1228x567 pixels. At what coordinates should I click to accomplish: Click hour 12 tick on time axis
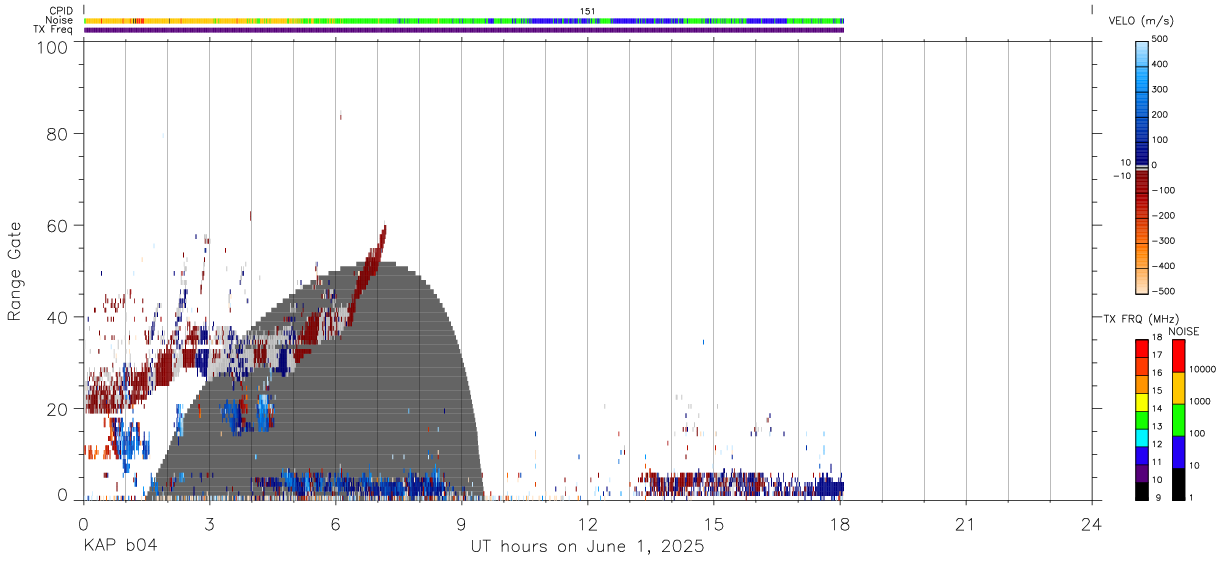(x=587, y=523)
